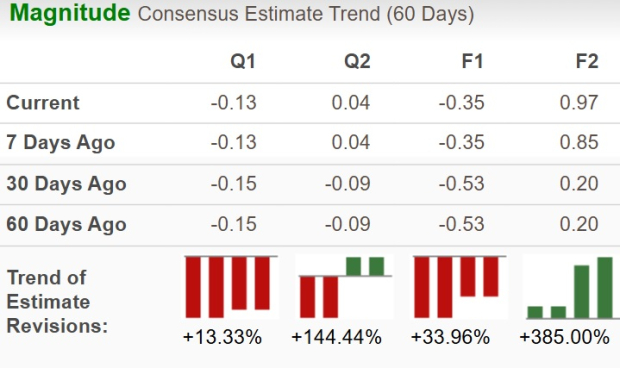Select the Q2 column header

tap(357, 61)
